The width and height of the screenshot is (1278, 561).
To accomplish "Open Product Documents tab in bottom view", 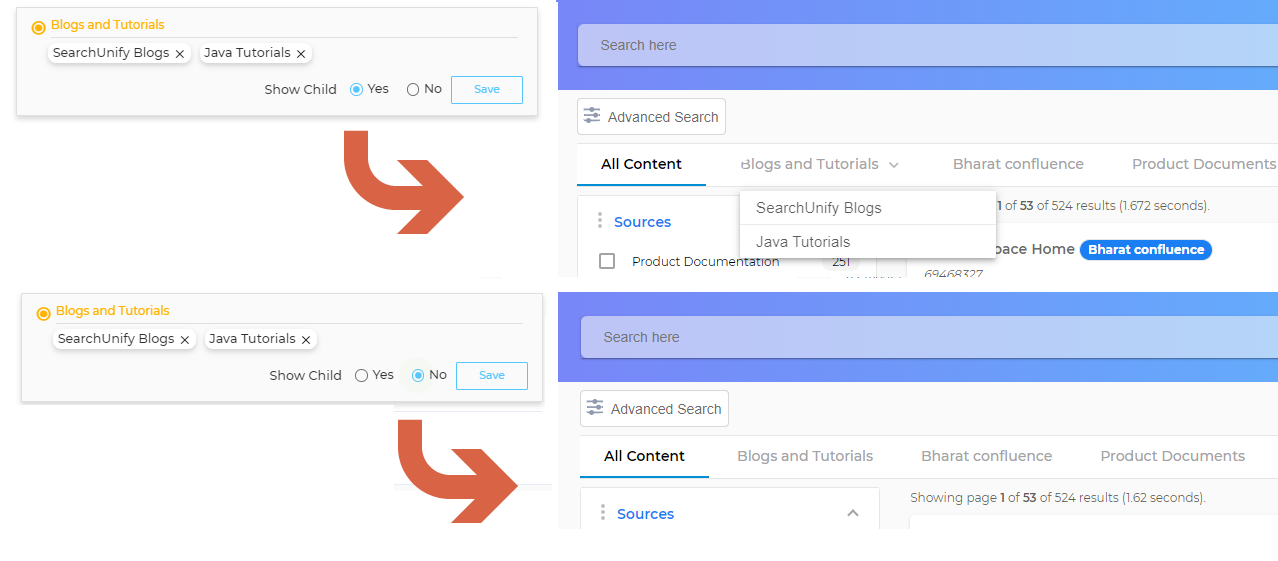I will [x=1172, y=456].
